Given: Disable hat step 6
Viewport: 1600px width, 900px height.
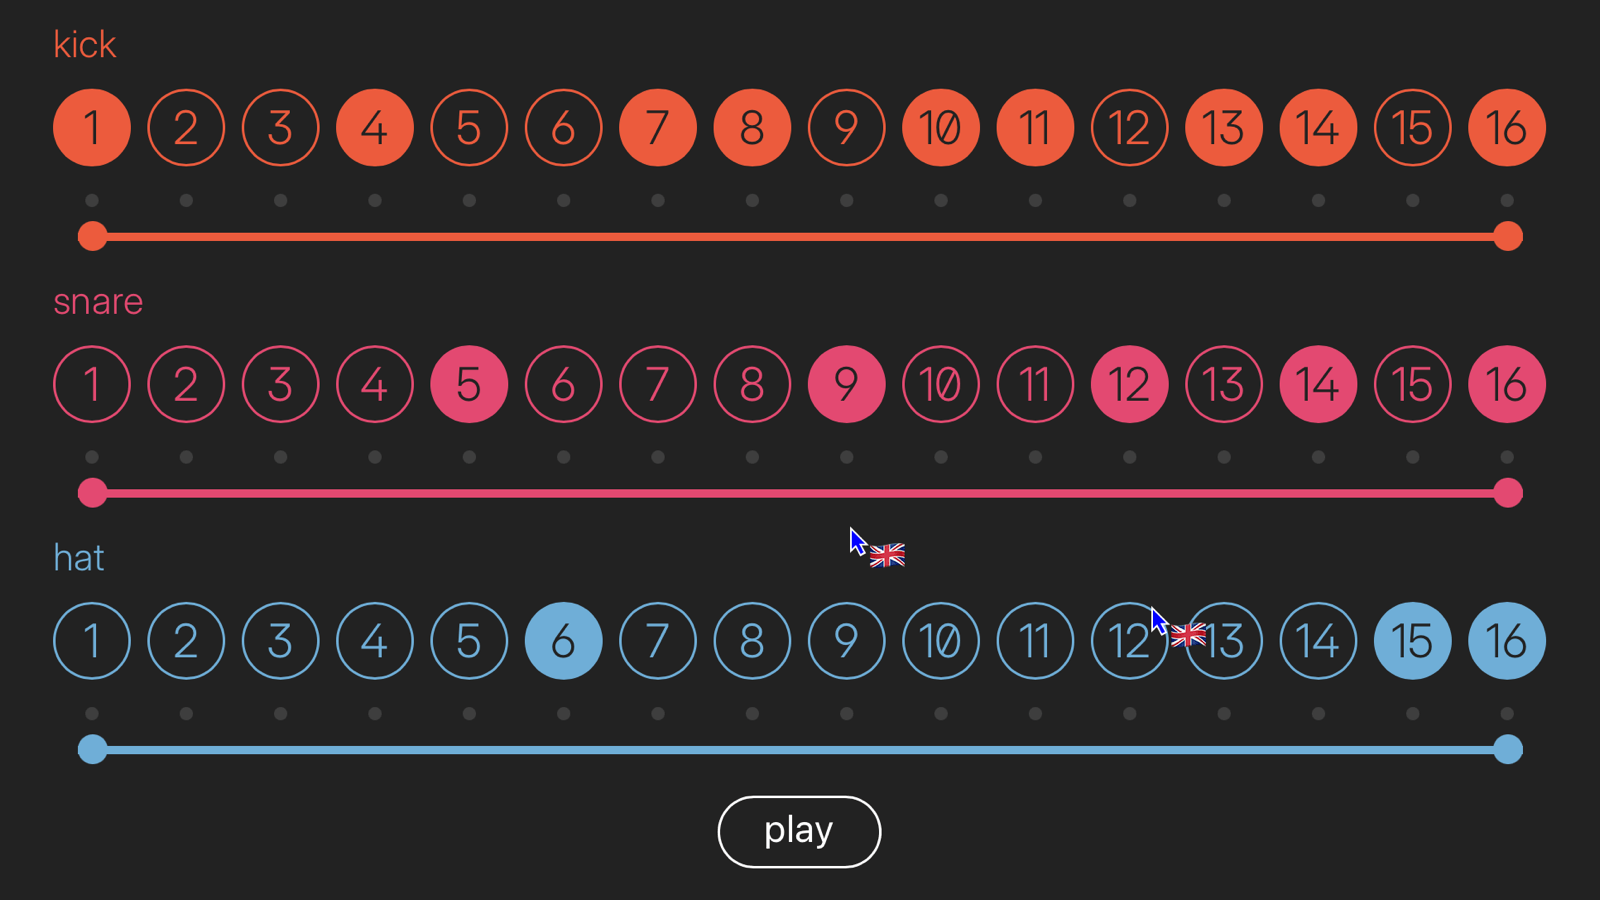Looking at the screenshot, I should click(x=563, y=641).
